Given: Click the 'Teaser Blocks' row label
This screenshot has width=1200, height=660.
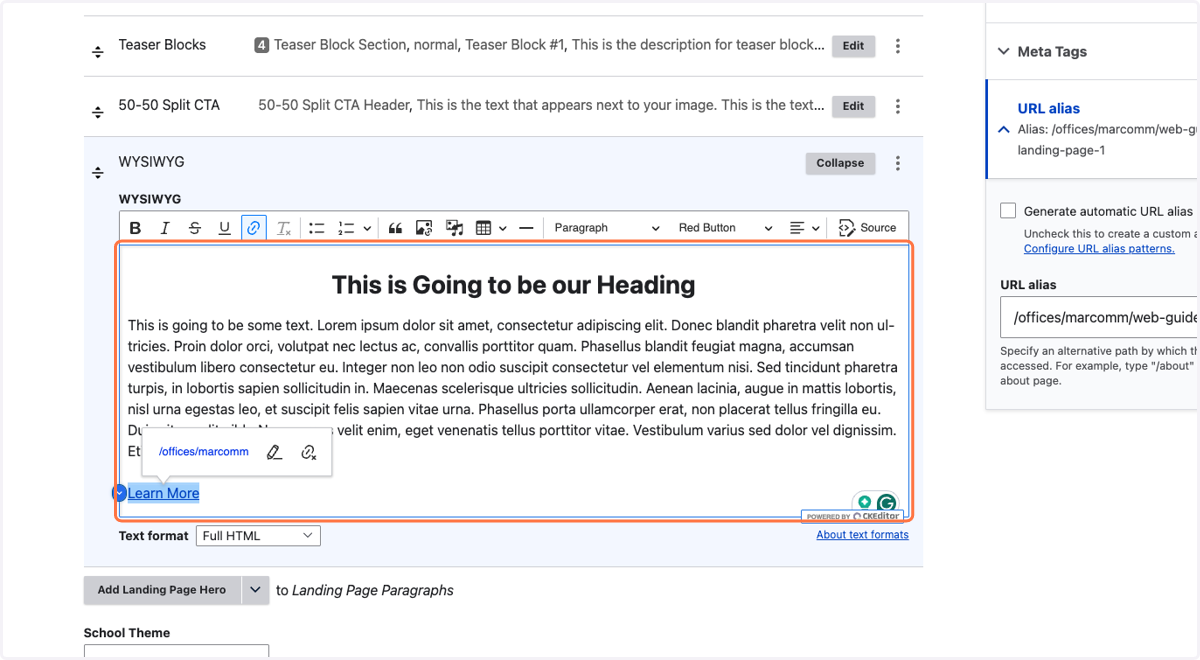Looking at the screenshot, I should click(162, 45).
